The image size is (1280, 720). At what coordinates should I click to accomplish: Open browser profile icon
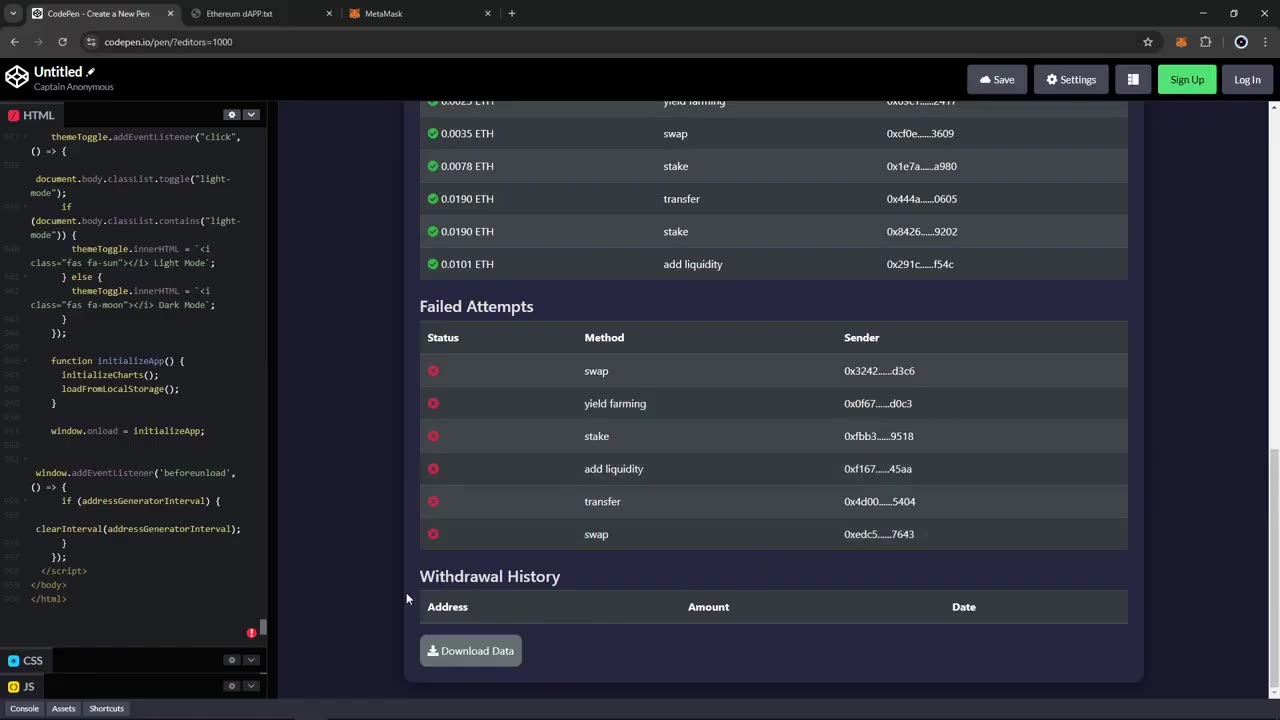pyautogui.click(x=1241, y=42)
